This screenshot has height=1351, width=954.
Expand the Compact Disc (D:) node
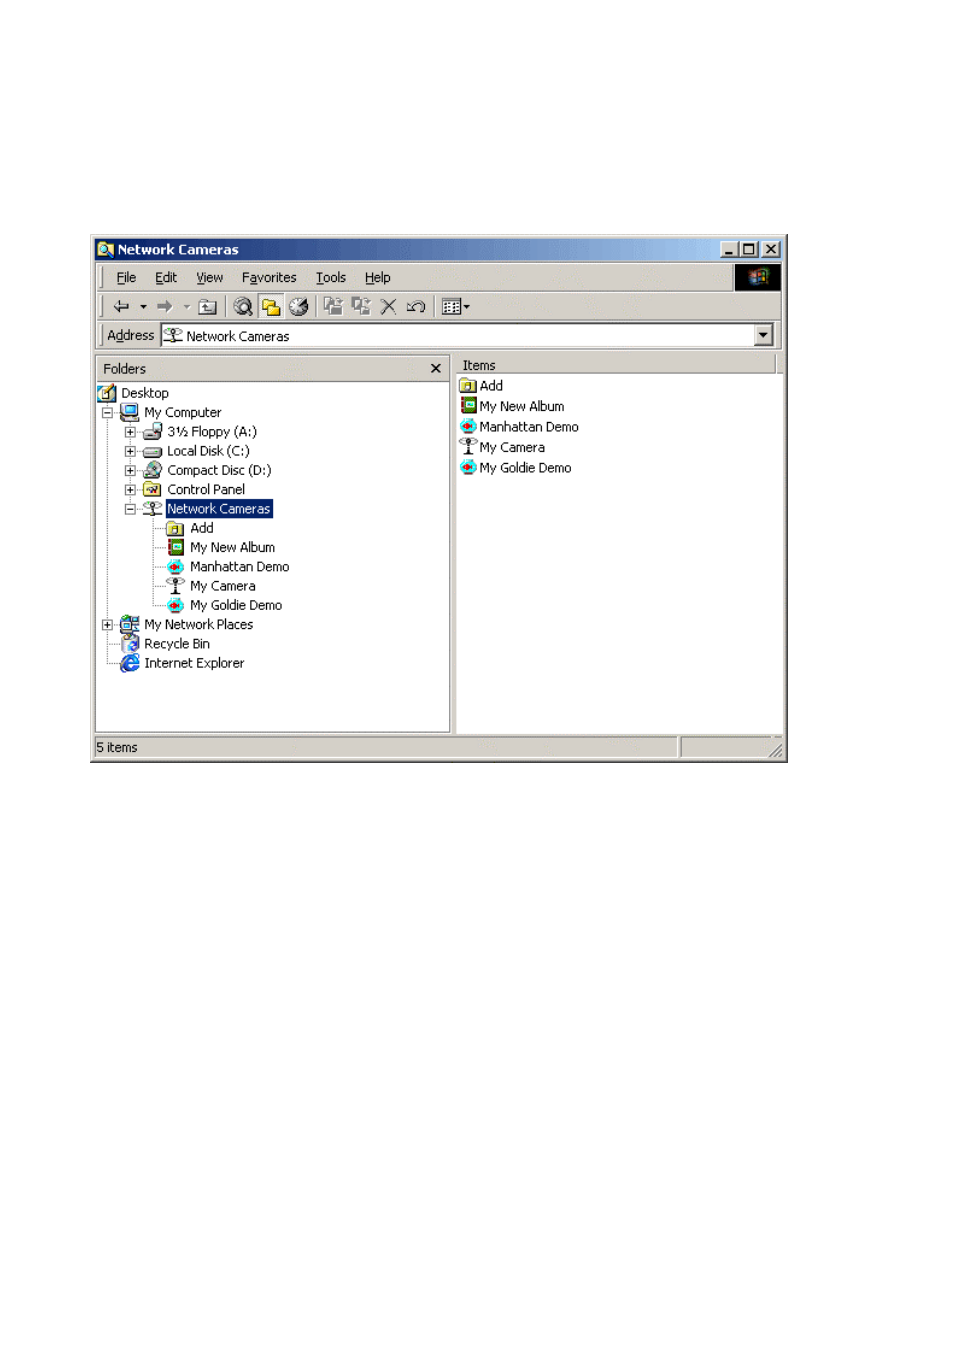click(130, 471)
